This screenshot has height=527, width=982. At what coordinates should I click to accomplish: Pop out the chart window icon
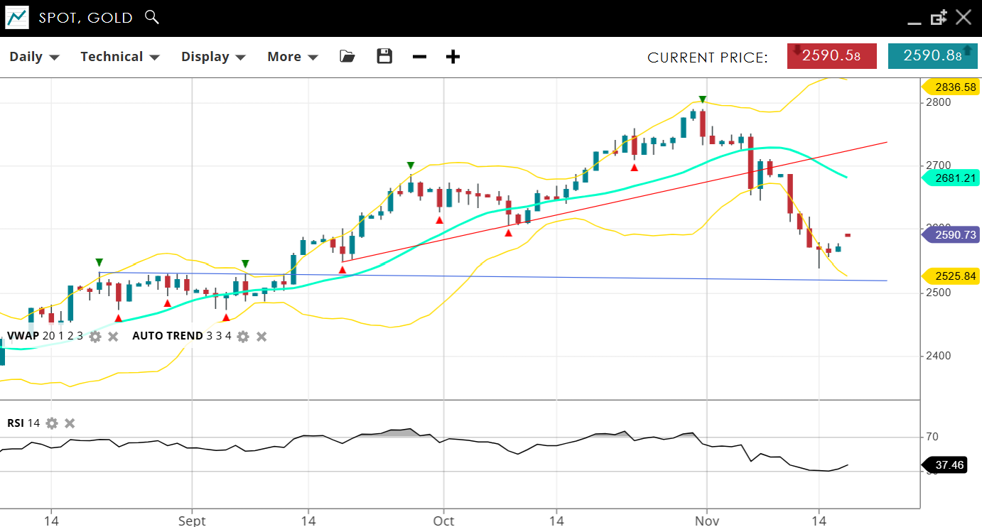(938, 17)
